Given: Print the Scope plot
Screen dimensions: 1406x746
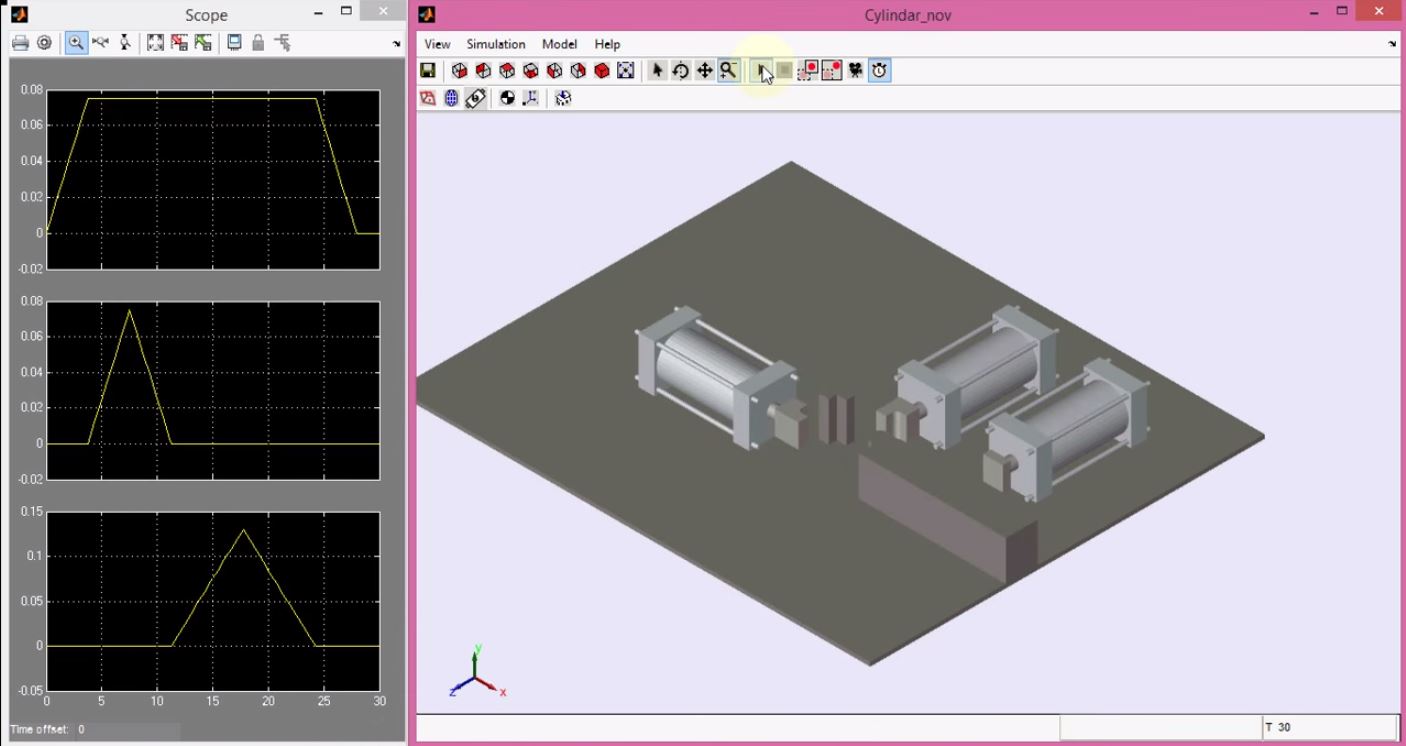Looking at the screenshot, I should click(20, 43).
